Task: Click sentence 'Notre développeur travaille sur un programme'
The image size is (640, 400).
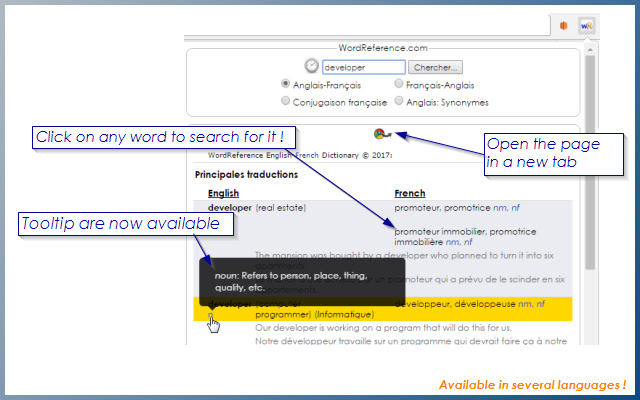Action: (411, 341)
